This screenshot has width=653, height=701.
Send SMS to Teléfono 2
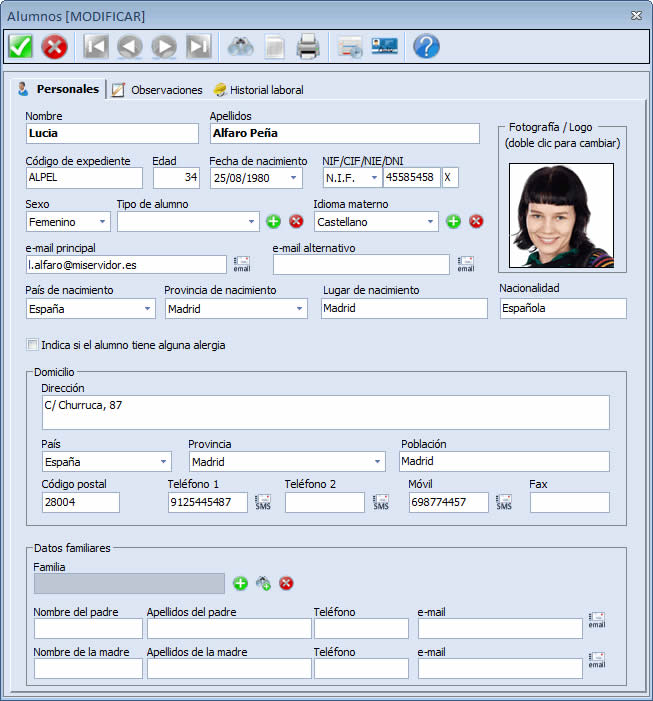point(381,503)
